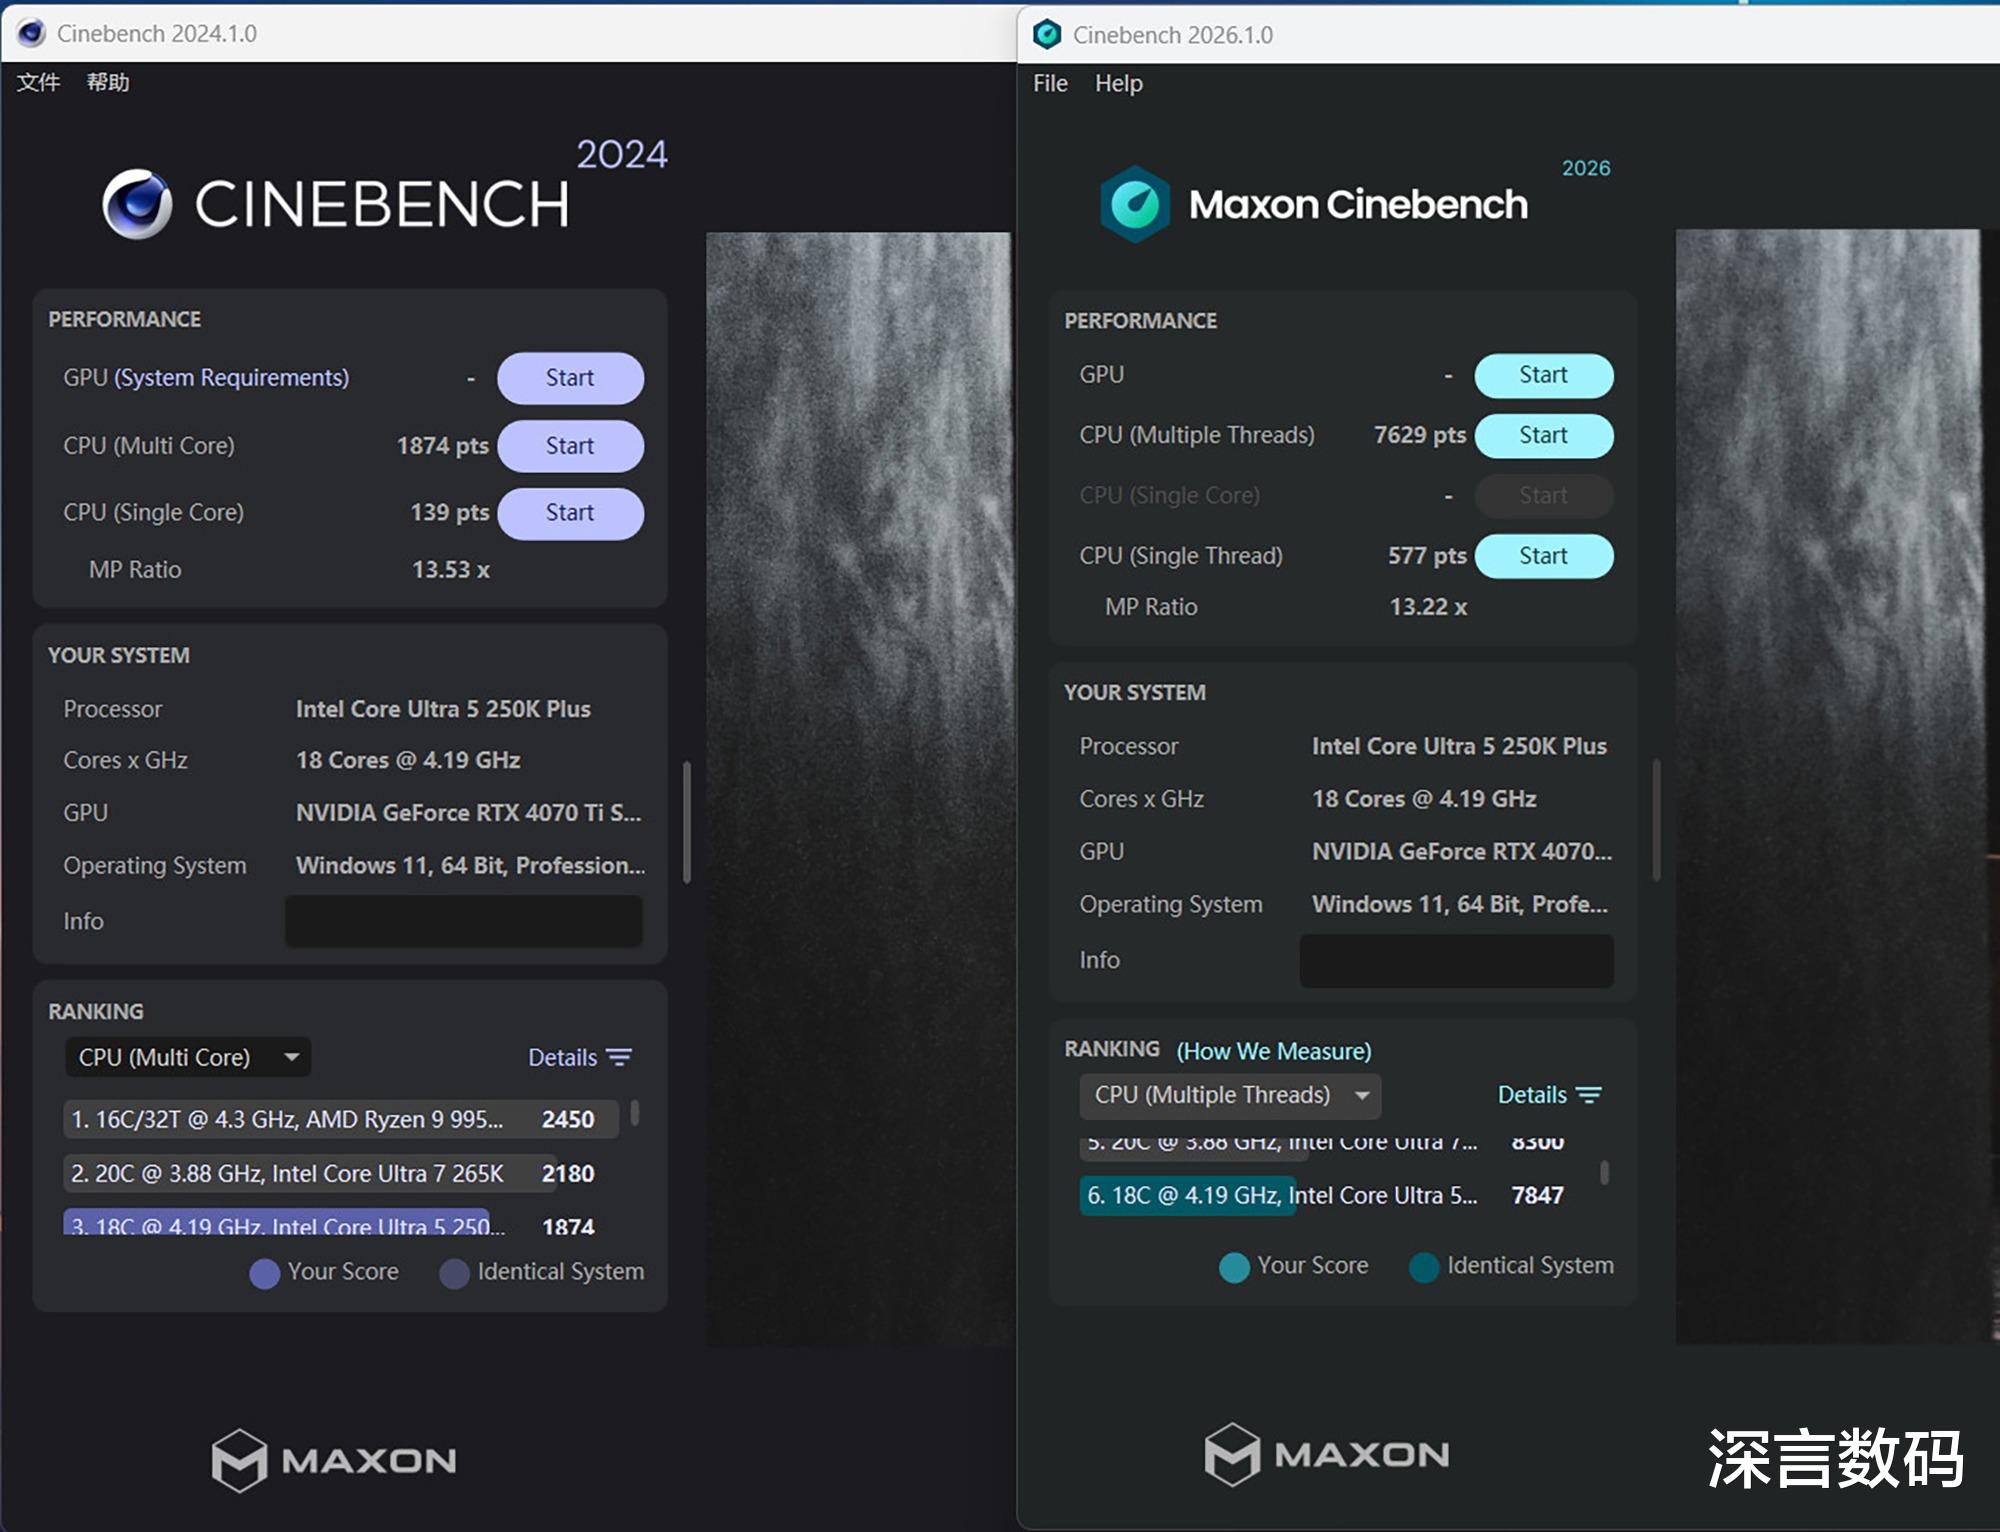The width and height of the screenshot is (2000, 1532).
Task: Start the CPU (Multi Core) test
Action: 570,446
